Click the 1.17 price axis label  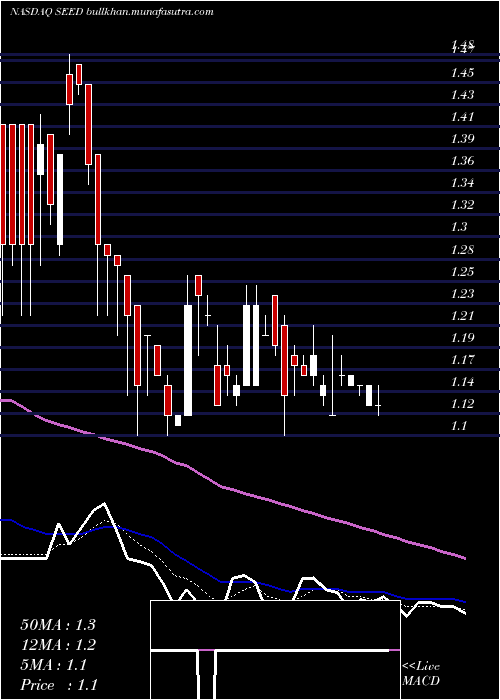coord(462,359)
